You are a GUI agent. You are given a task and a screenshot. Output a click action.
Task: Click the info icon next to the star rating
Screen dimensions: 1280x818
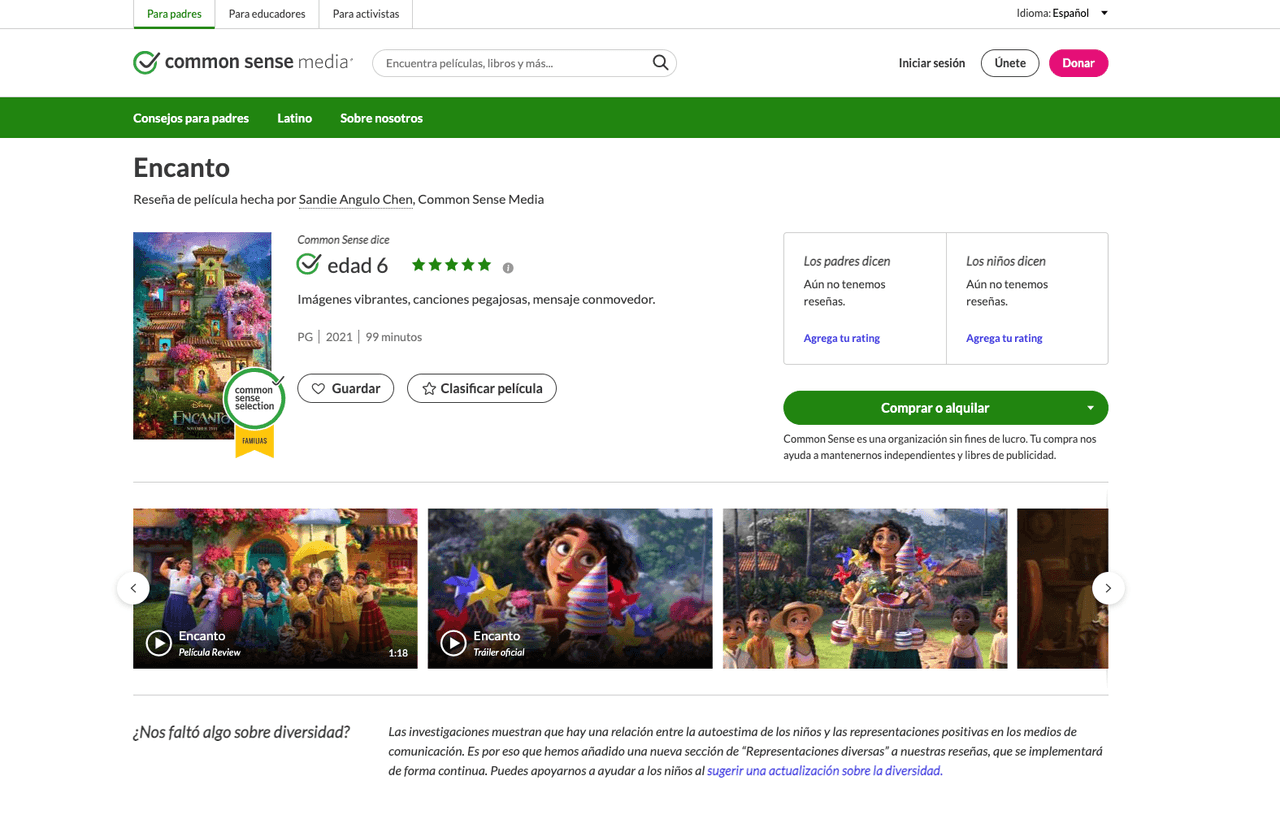tap(507, 267)
